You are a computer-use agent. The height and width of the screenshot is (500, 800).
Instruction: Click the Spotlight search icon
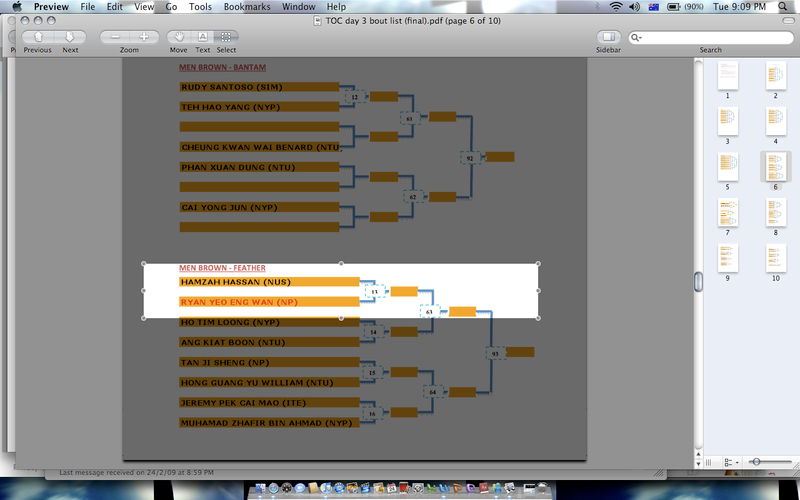[787, 6]
